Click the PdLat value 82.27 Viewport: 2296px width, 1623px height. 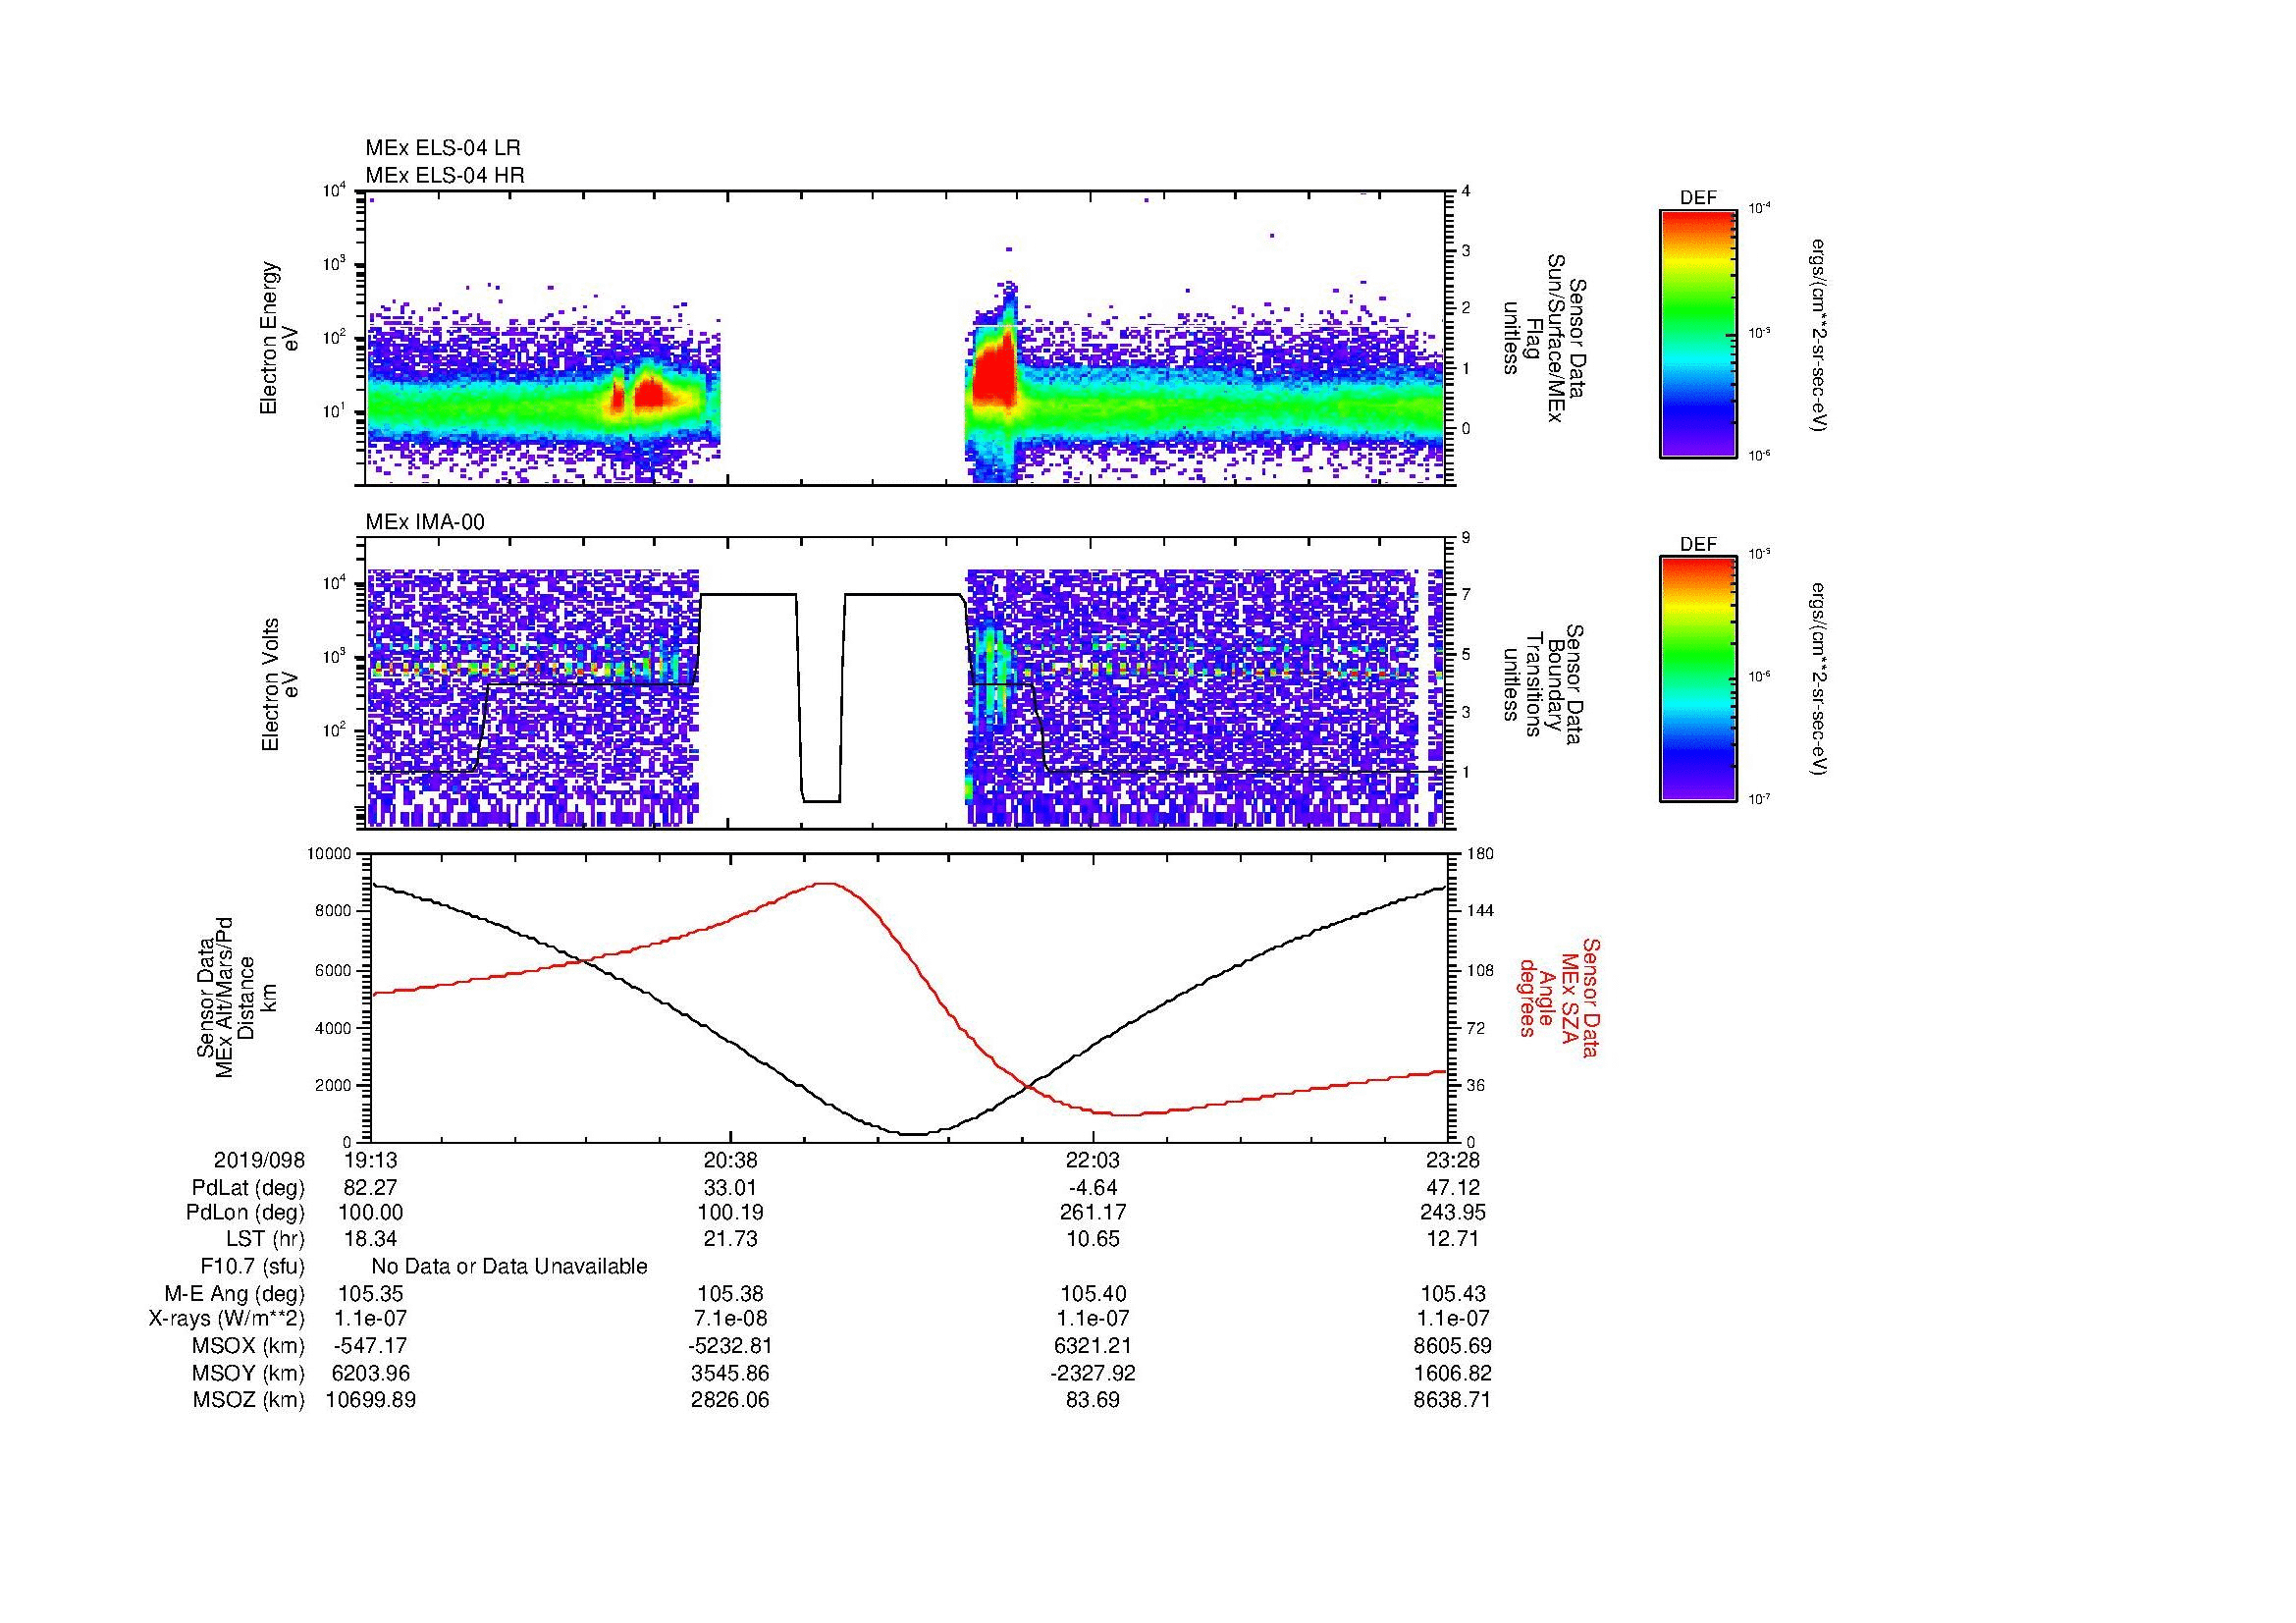point(372,1187)
